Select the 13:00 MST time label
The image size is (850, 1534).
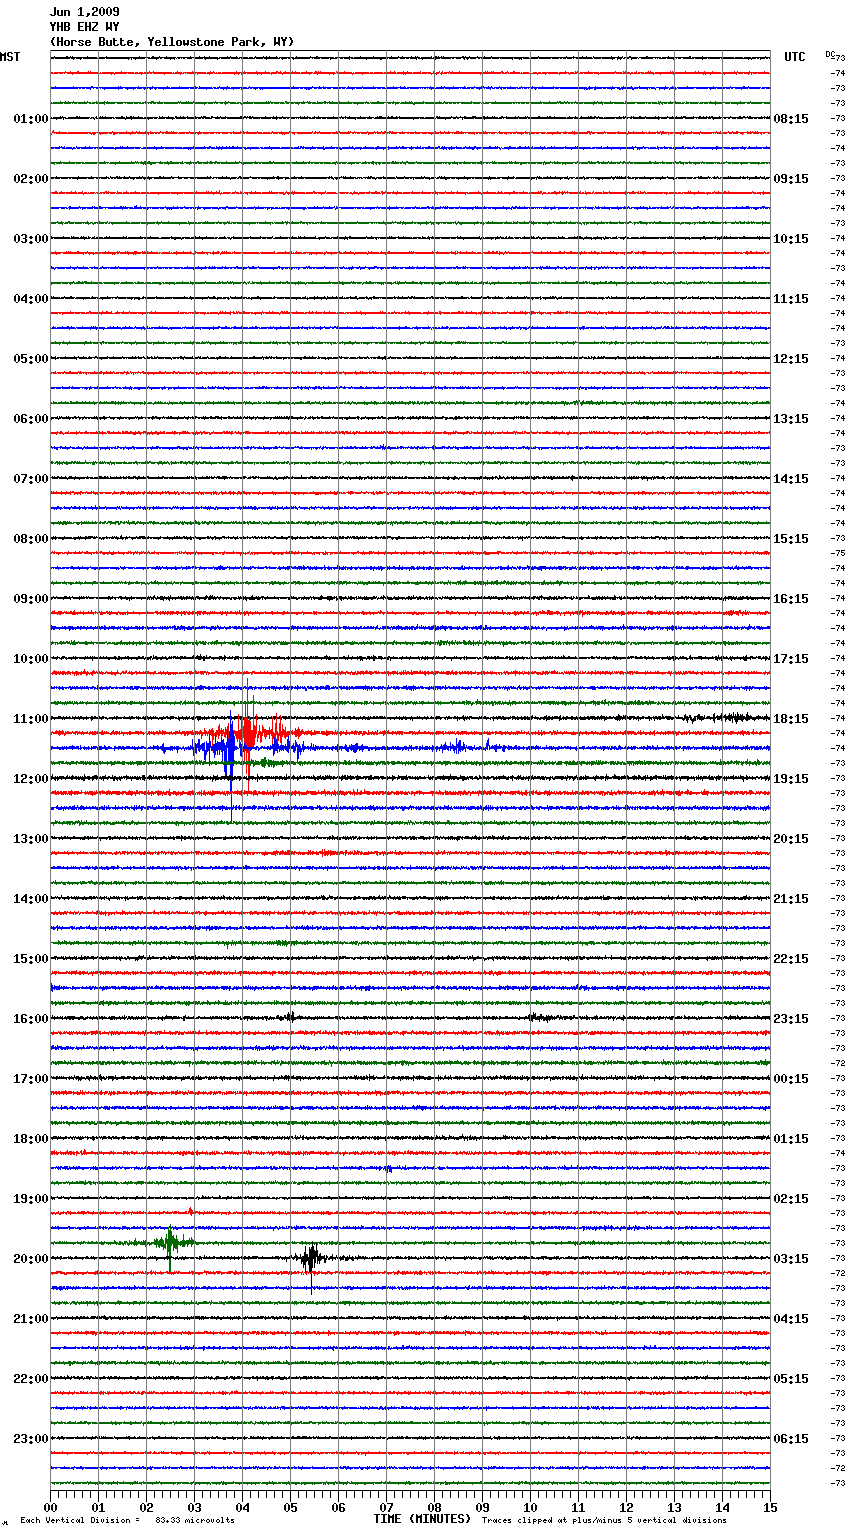coord(31,839)
